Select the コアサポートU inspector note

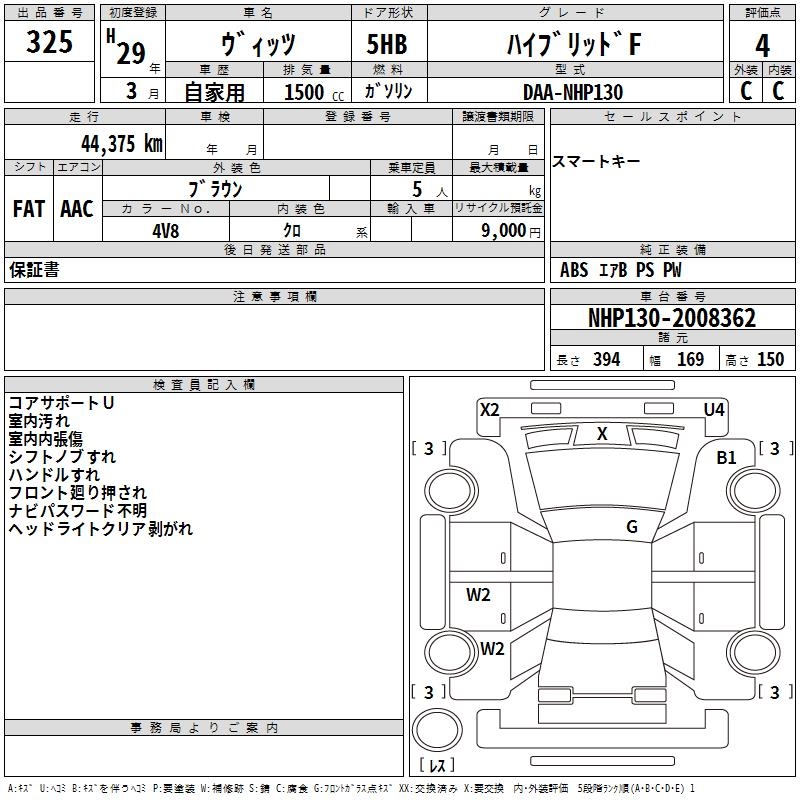coord(61,403)
